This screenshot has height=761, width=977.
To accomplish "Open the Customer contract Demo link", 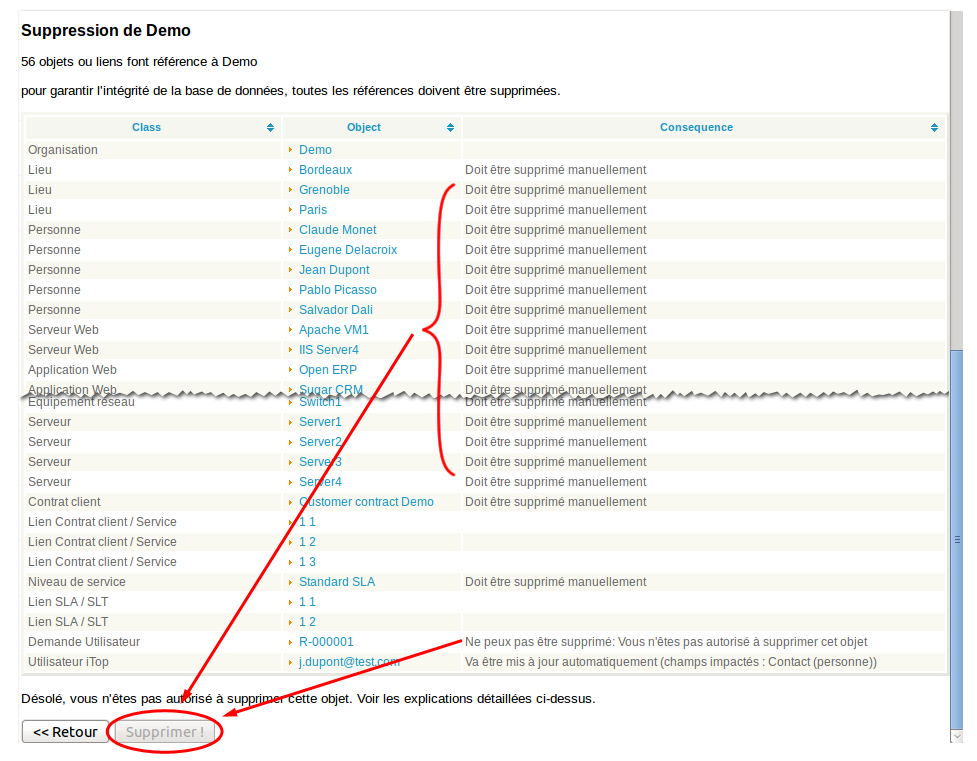I will click(366, 502).
